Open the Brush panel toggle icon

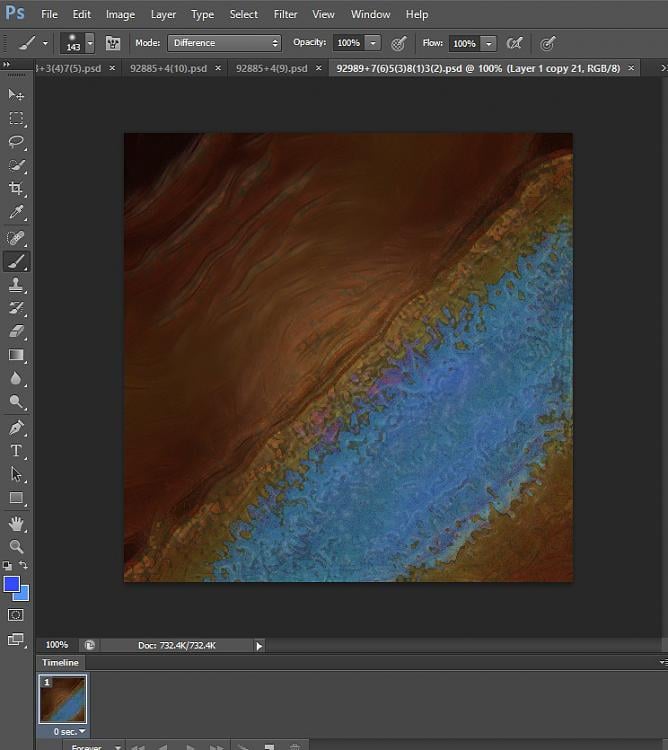tap(113, 43)
